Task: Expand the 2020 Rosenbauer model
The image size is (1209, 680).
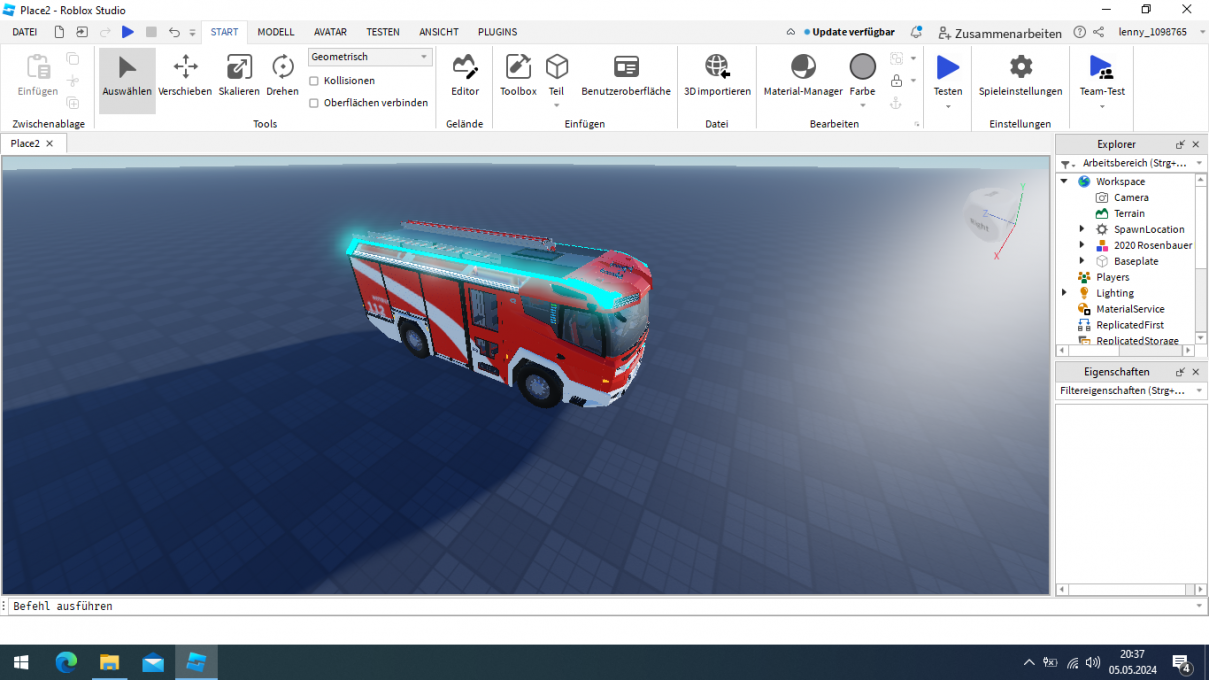Action: (x=1082, y=245)
